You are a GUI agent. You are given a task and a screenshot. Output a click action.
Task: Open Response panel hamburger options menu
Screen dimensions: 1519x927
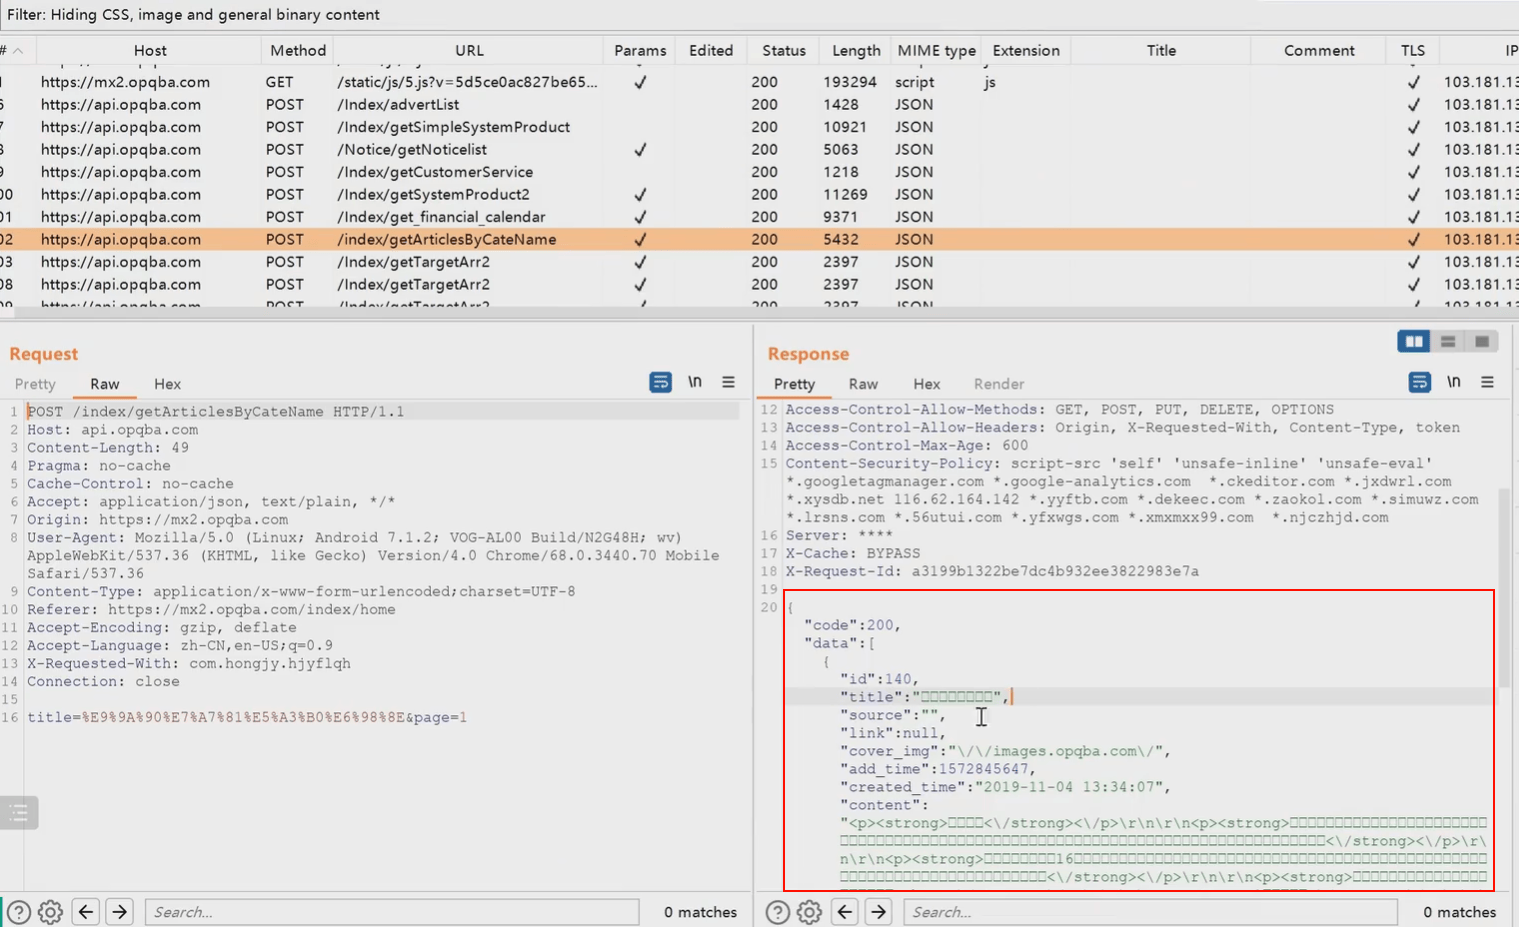coord(1487,382)
